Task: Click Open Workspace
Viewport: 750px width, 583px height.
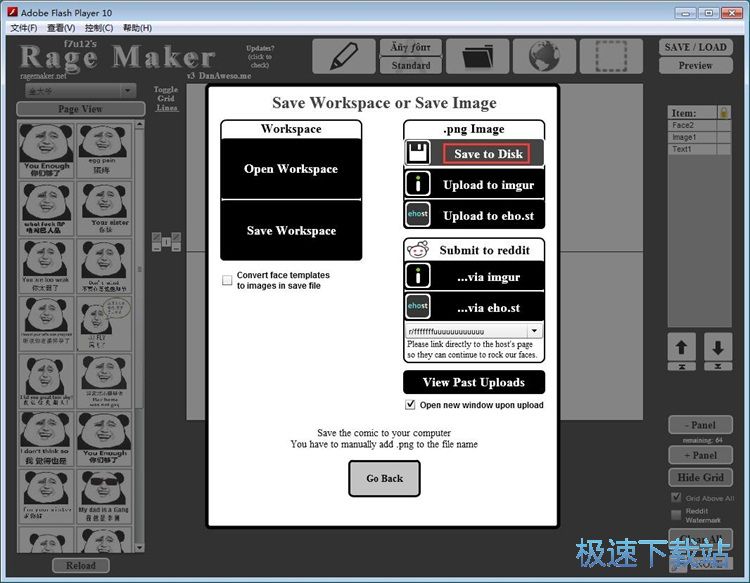Action: 291,169
